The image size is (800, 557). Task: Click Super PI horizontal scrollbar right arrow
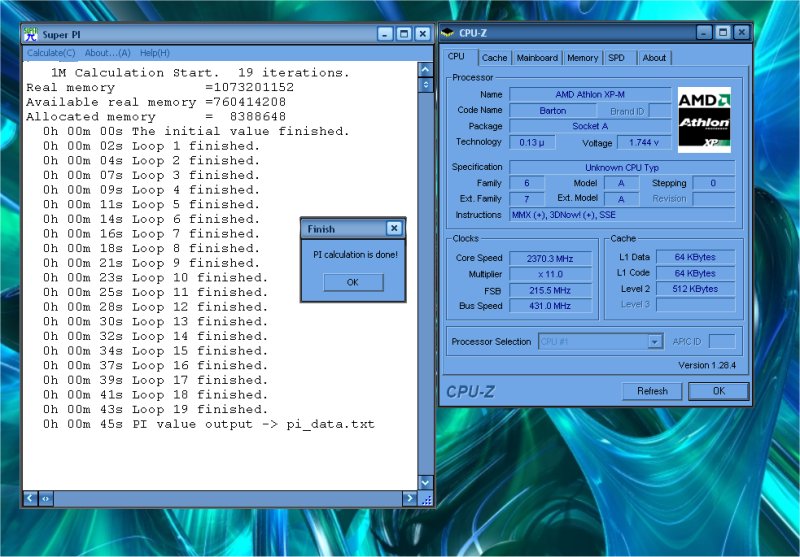[409, 498]
